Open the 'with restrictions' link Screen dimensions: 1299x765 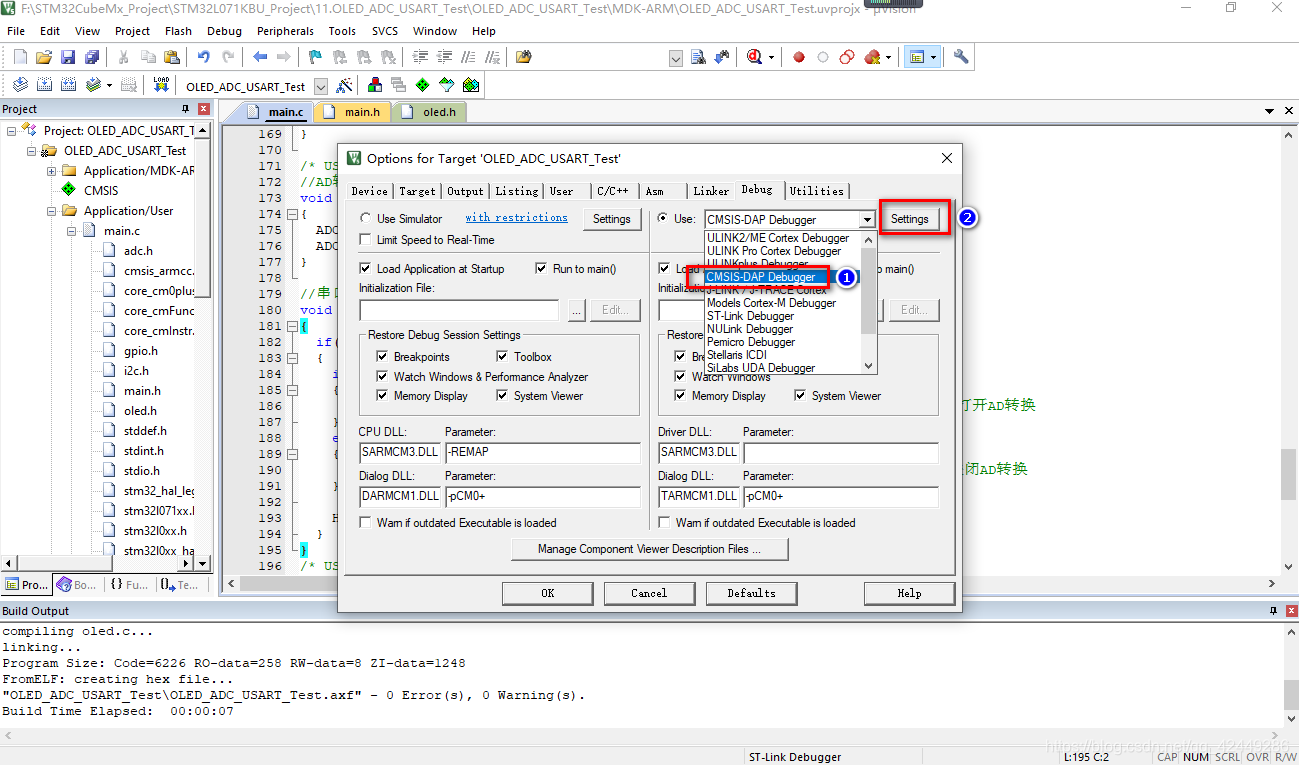[x=516, y=217]
